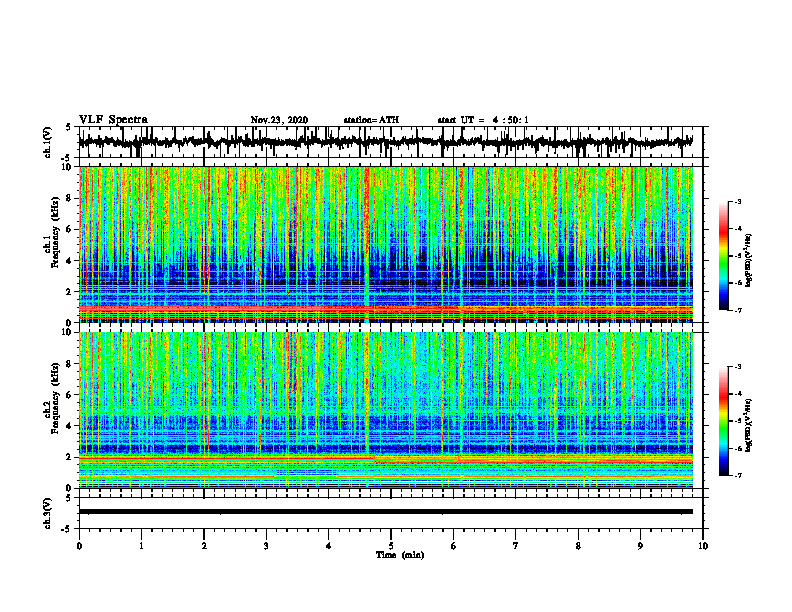Click time axis tick label '0'
Viewport: 792px width, 612px height.
79,546
